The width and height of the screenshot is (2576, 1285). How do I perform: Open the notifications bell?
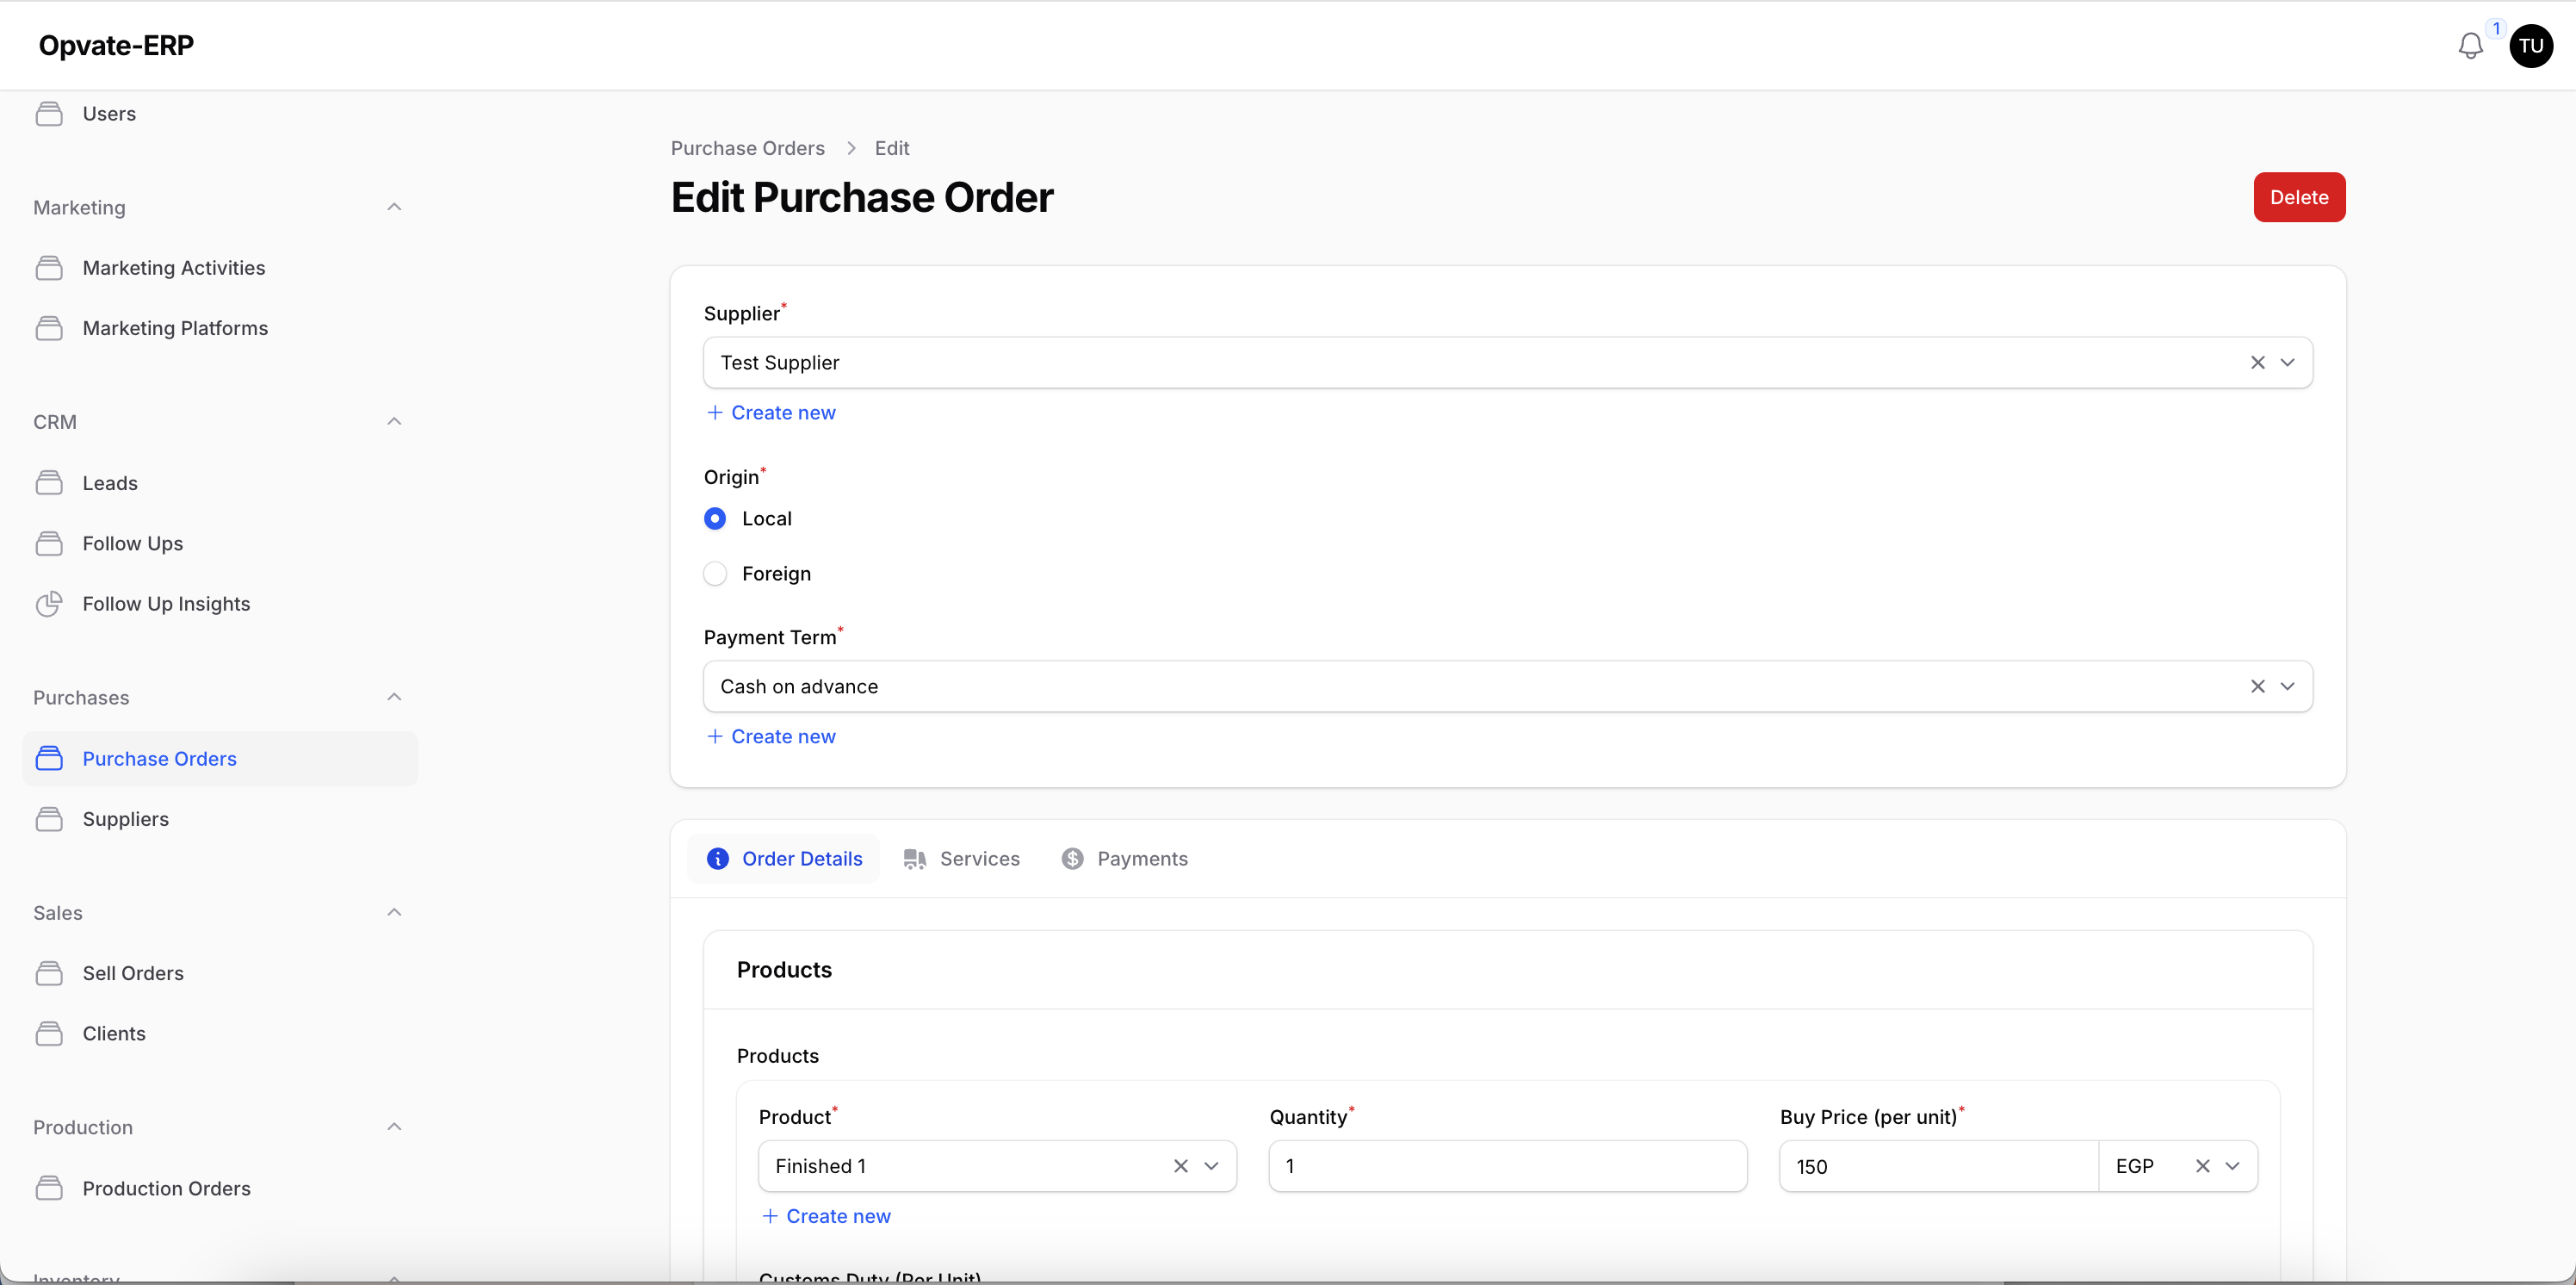(x=2470, y=46)
